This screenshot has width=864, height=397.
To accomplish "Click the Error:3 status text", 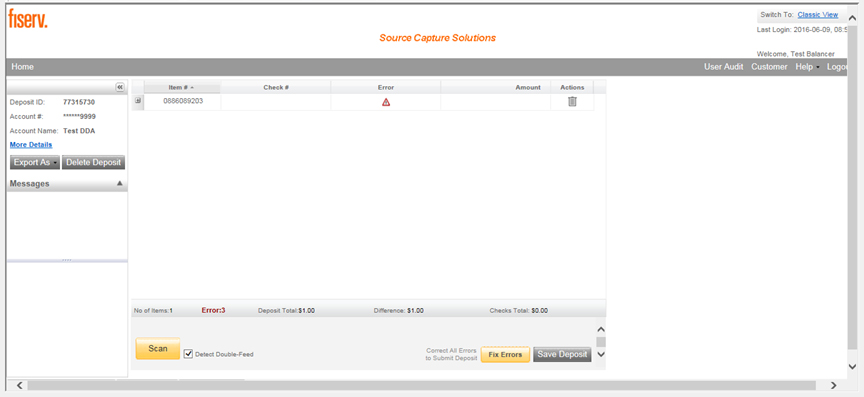I will (x=213, y=310).
